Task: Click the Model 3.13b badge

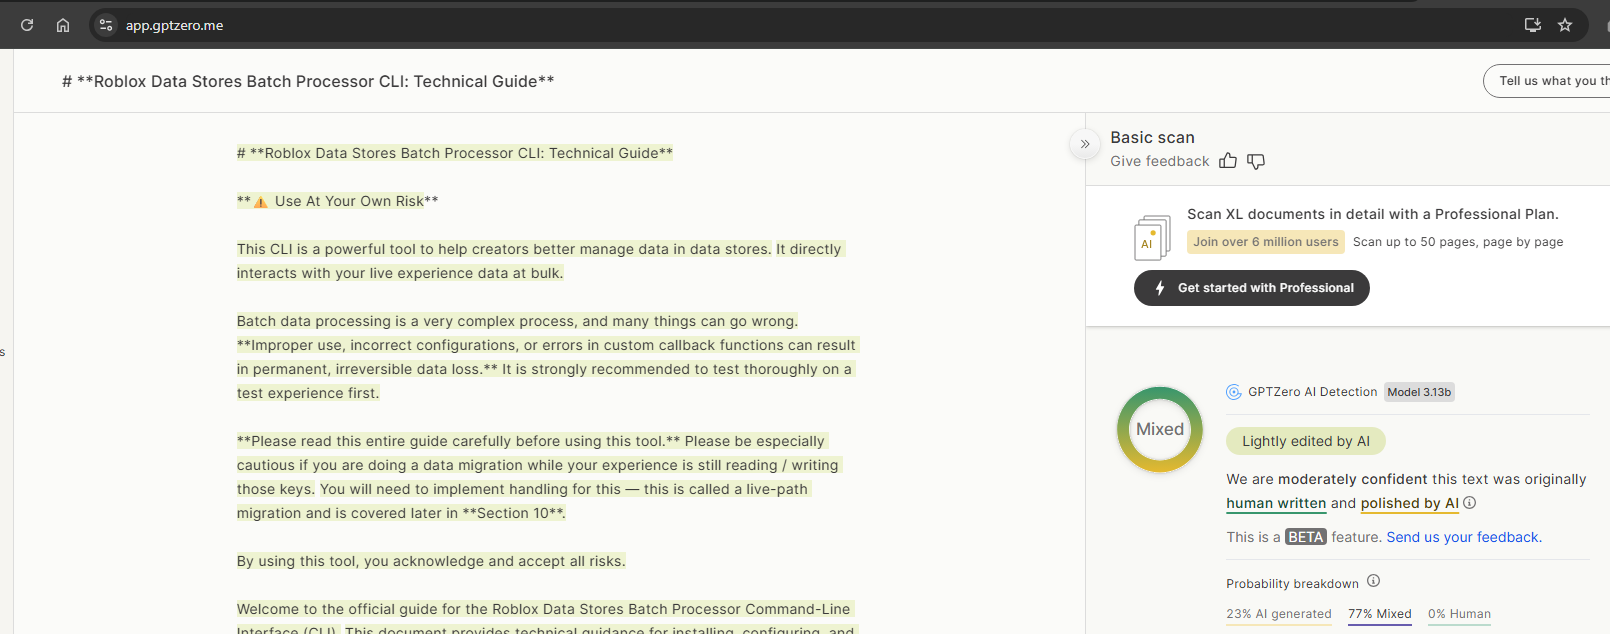Action: [x=1419, y=392]
